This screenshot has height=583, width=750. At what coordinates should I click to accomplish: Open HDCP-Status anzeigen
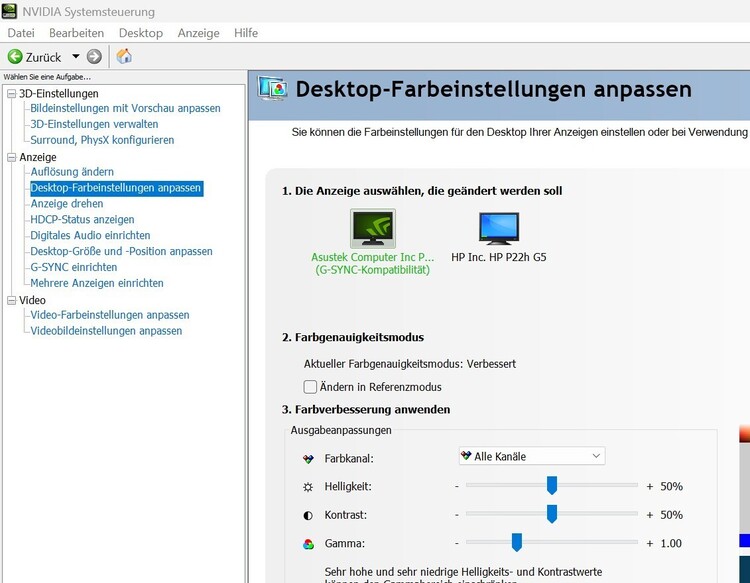click(x=82, y=220)
